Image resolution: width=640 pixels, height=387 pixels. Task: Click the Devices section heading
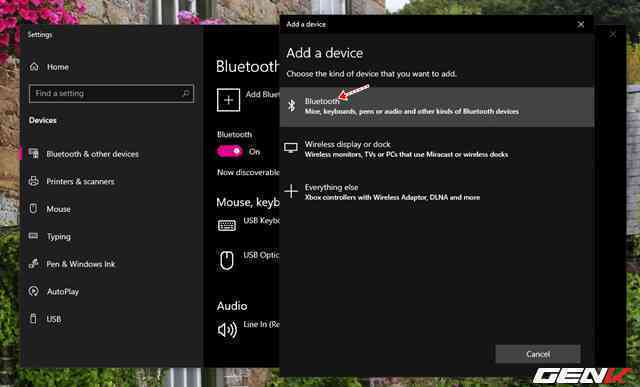(42, 120)
